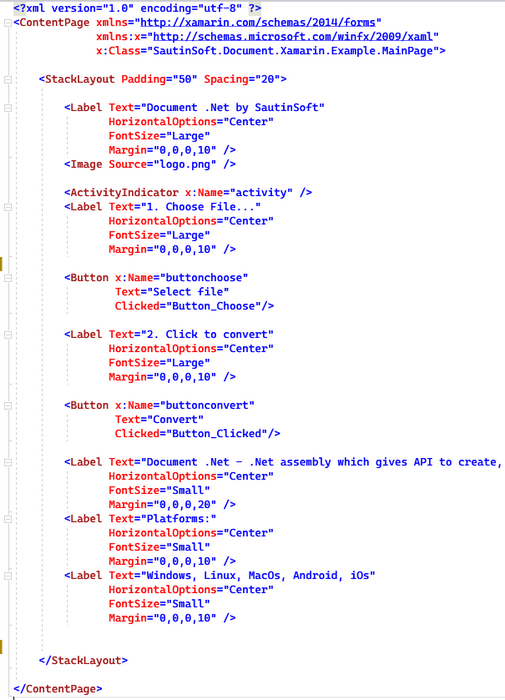Click the opening <StackLayout tag name
This screenshot has width=505, height=700.
(80, 79)
